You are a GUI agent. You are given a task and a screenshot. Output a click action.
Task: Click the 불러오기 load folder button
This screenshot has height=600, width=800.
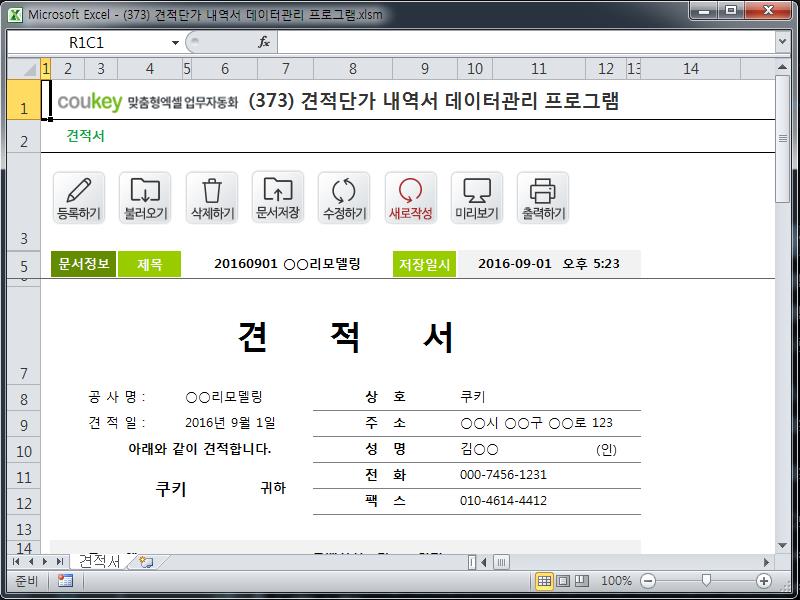coord(145,198)
